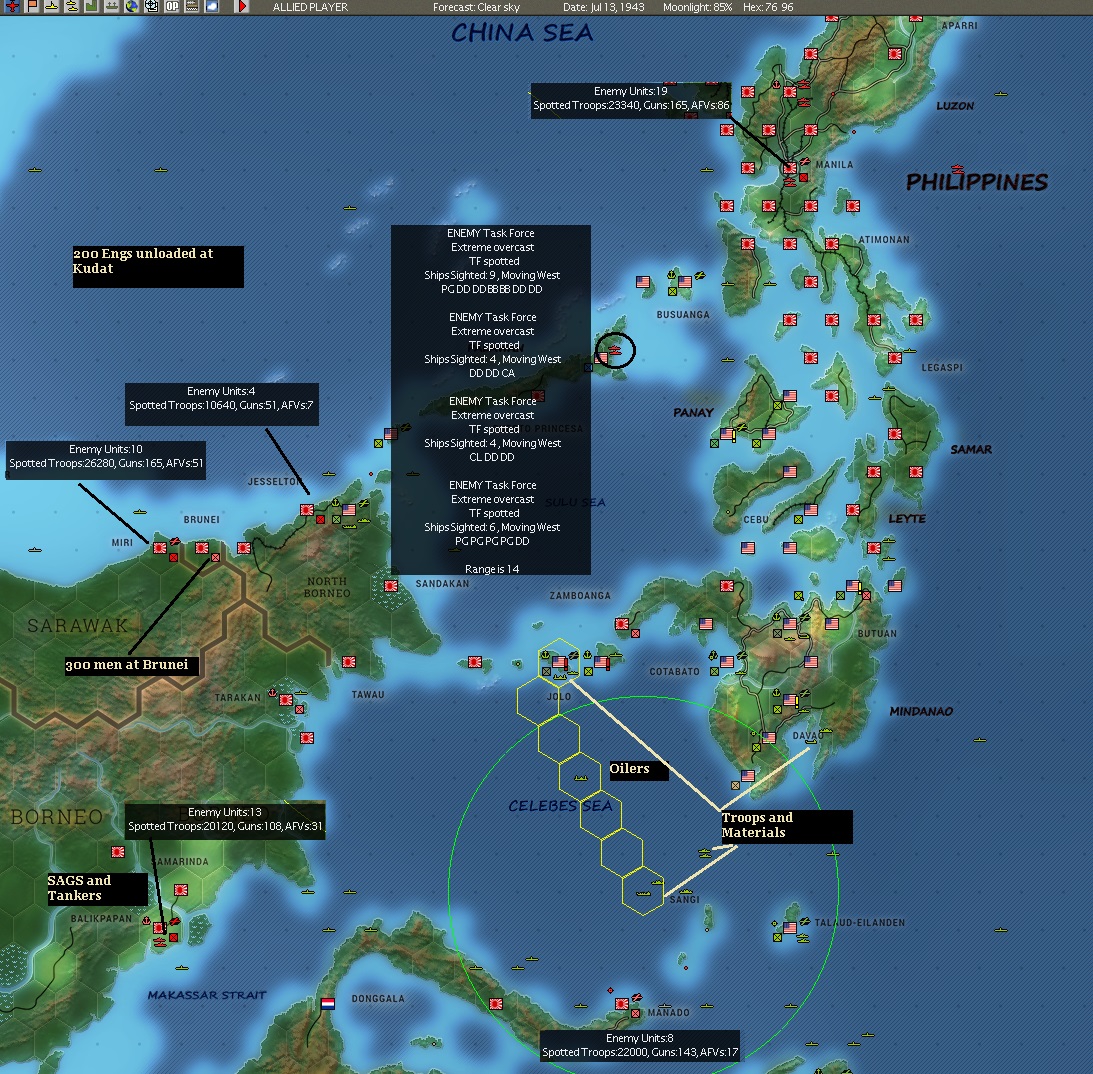1093x1074 pixels.
Task: Select the Japanese base at Tarakan
Action: point(286,700)
